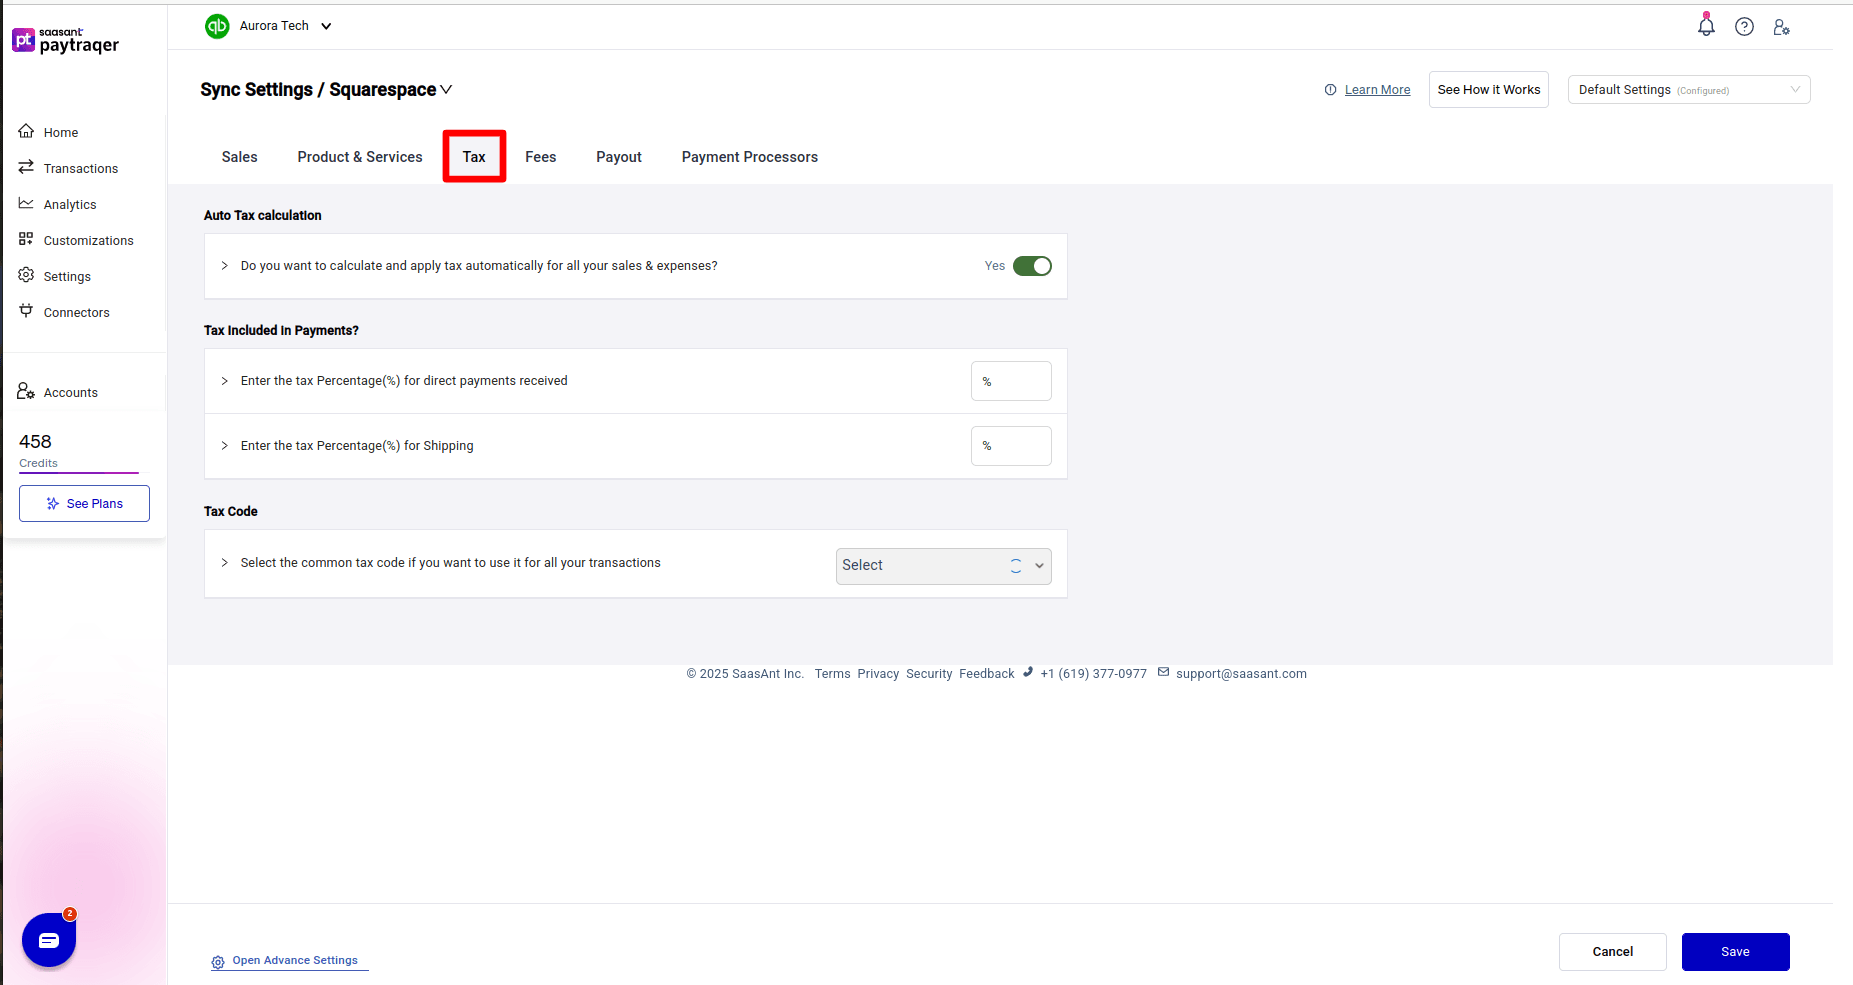Switch to the Fees tab
Image resolution: width=1853 pixels, height=985 pixels.
pos(540,157)
